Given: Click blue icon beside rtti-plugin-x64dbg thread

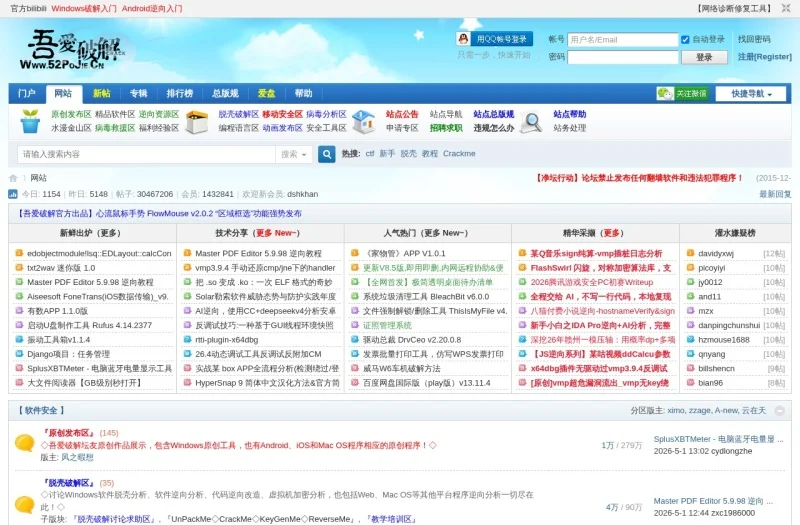Looking at the screenshot, I should [187, 339].
